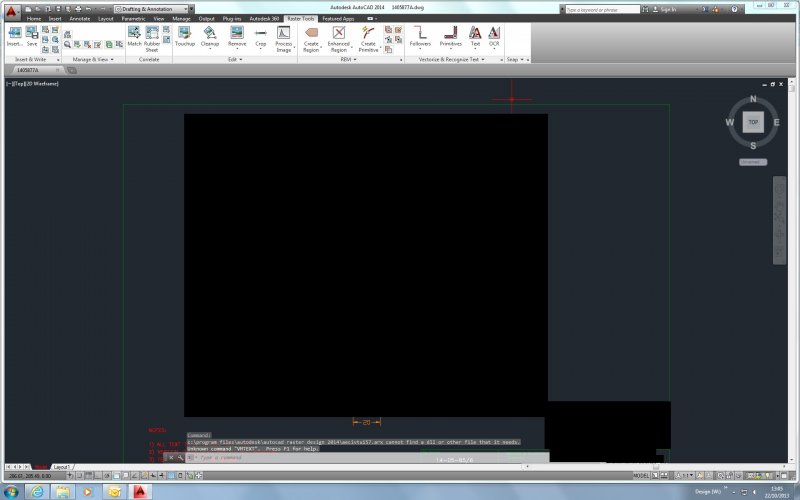Click the Process Image button
800x500 pixels.
284,39
